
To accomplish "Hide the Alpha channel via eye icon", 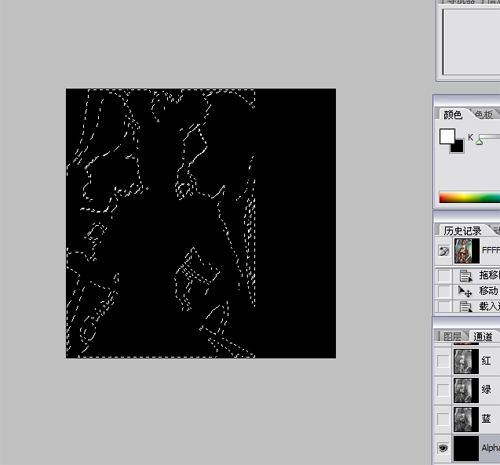I will (x=443, y=448).
